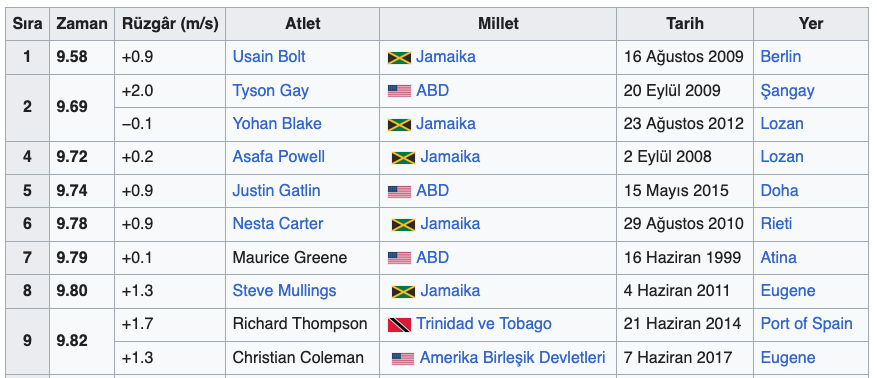The height and width of the screenshot is (378, 877).
Task: Open the Şangay location link
Action: point(788,91)
